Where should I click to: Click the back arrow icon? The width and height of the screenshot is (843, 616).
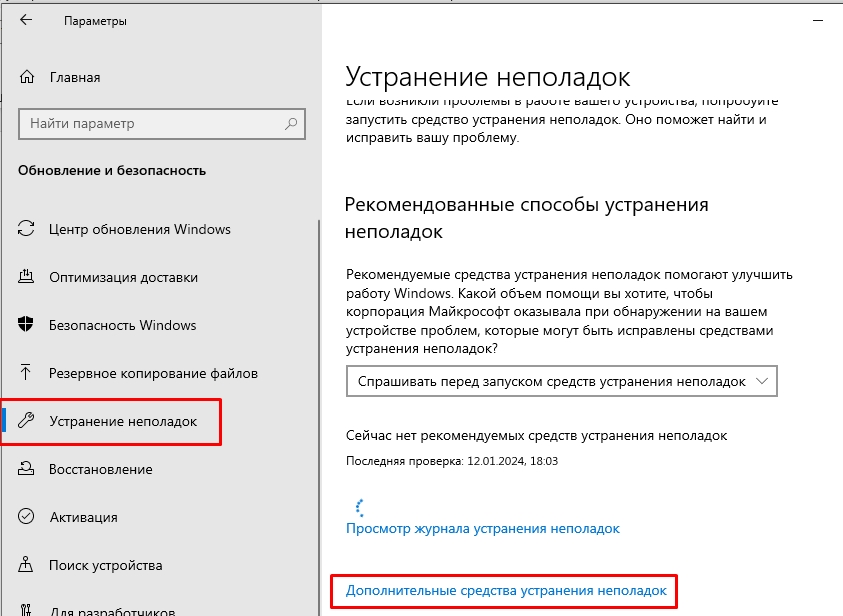point(27,20)
